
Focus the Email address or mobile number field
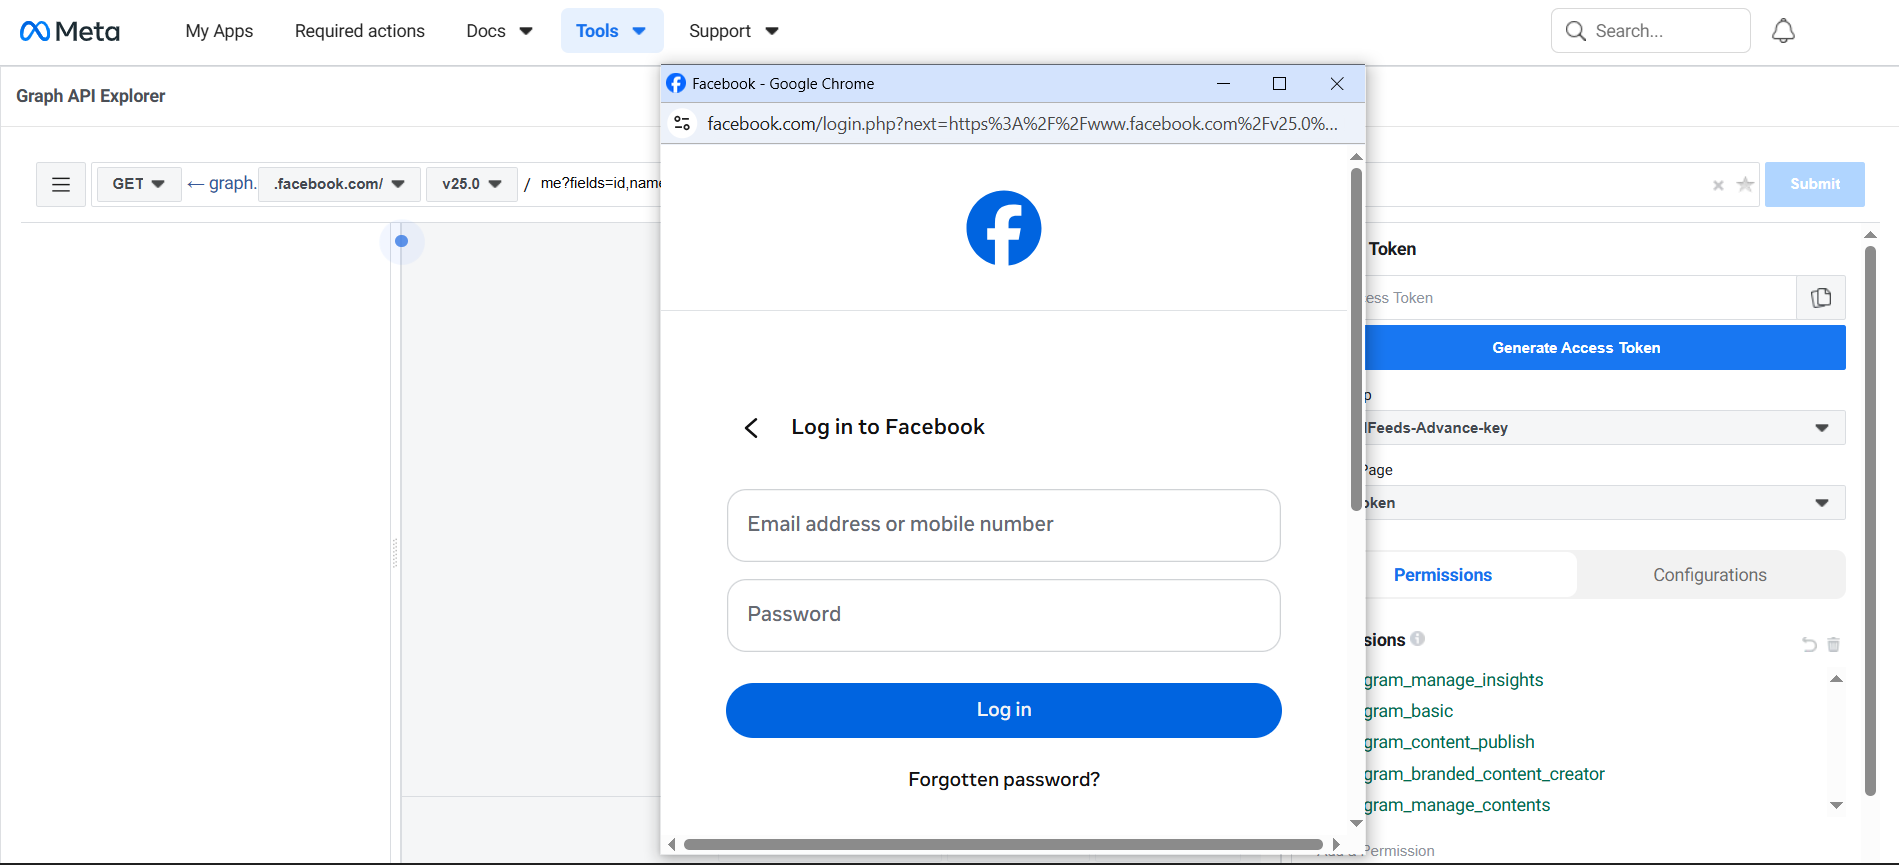(1003, 525)
